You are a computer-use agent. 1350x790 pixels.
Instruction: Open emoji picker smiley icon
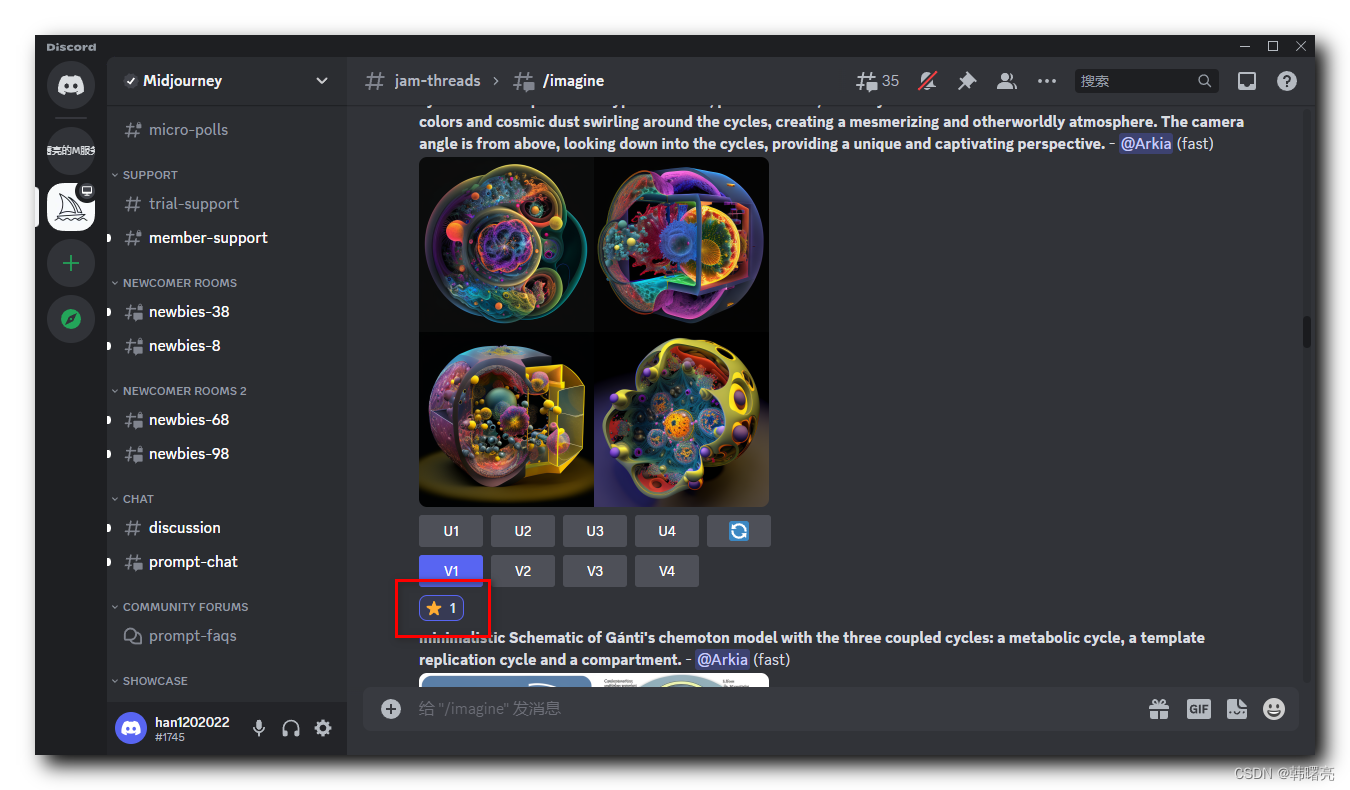click(x=1274, y=709)
